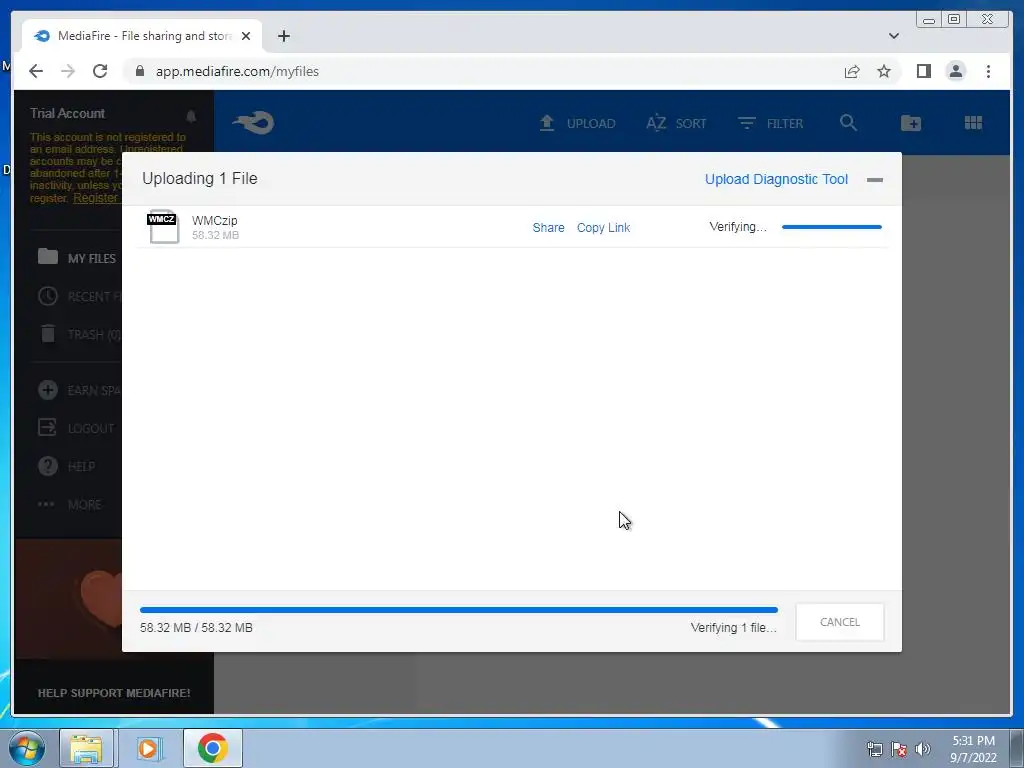1024x768 pixels.
Task: Click Logout in sidebar
Action: (x=76, y=428)
